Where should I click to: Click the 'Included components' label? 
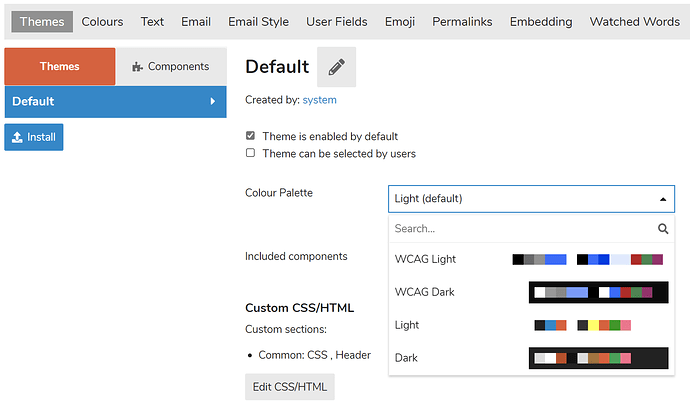296,256
